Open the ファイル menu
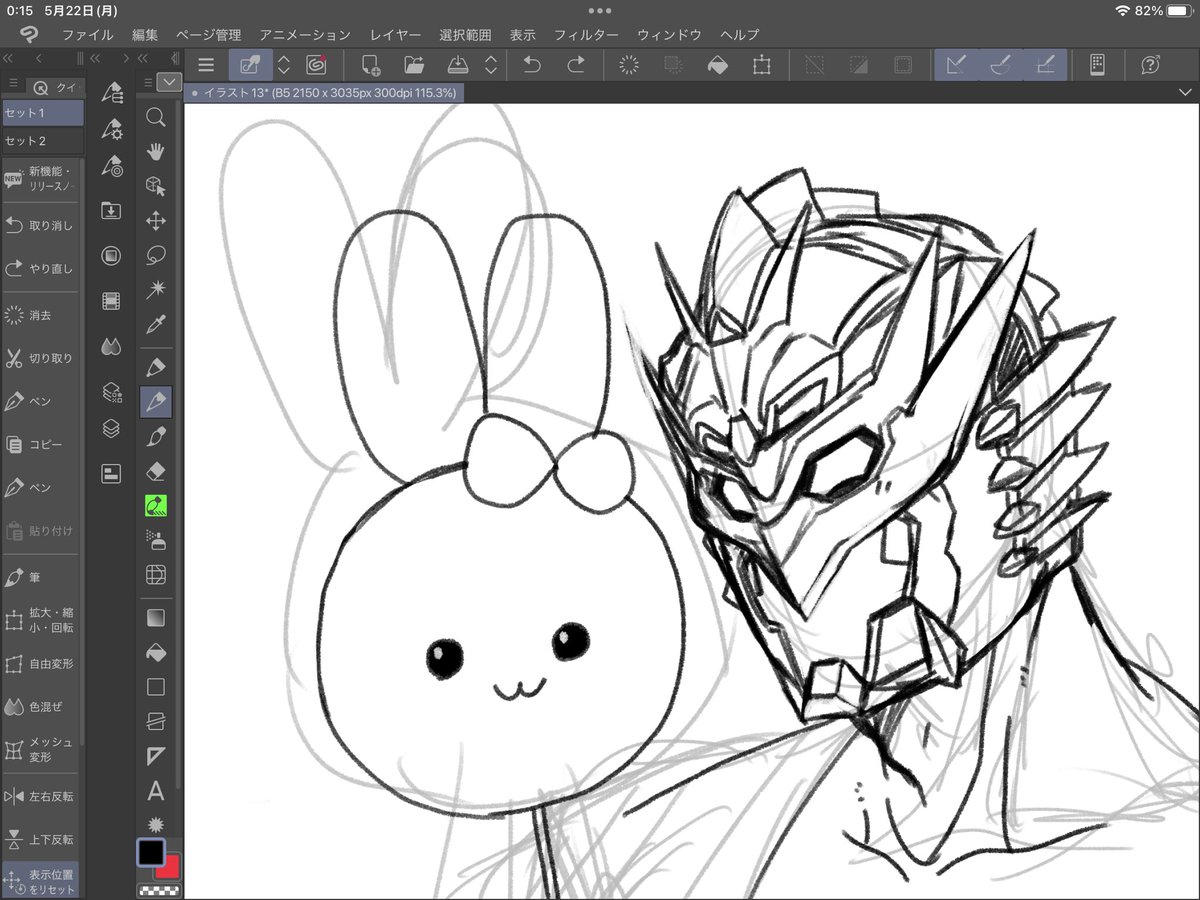 tap(88, 35)
